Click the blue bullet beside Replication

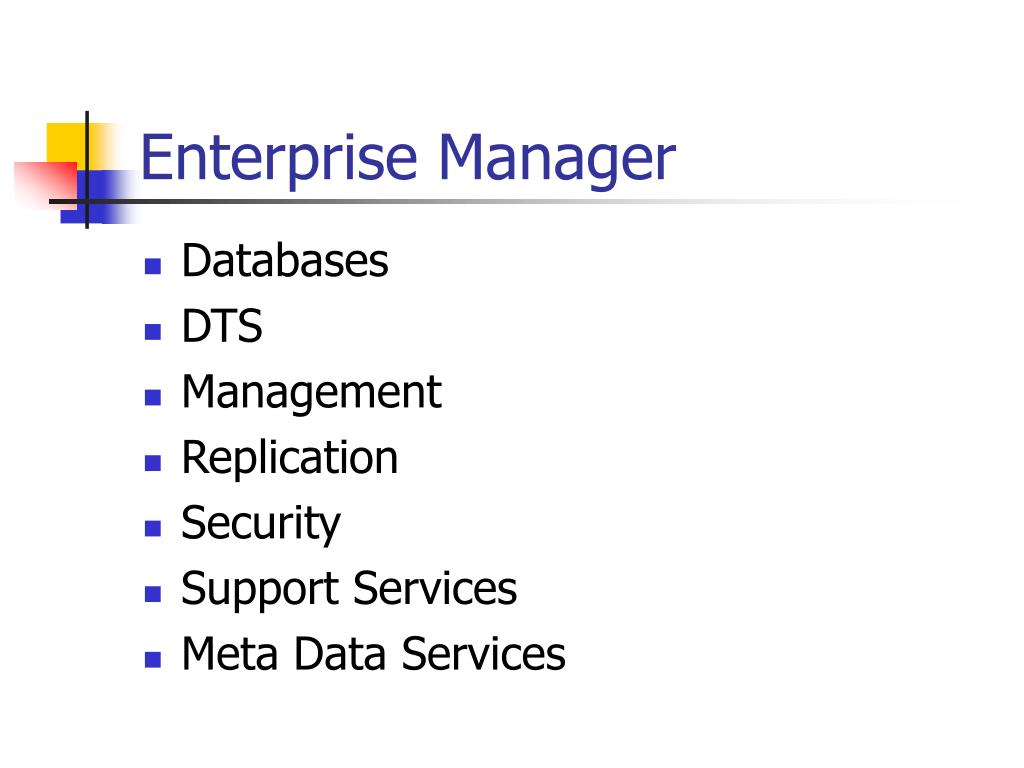pyautogui.click(x=153, y=463)
